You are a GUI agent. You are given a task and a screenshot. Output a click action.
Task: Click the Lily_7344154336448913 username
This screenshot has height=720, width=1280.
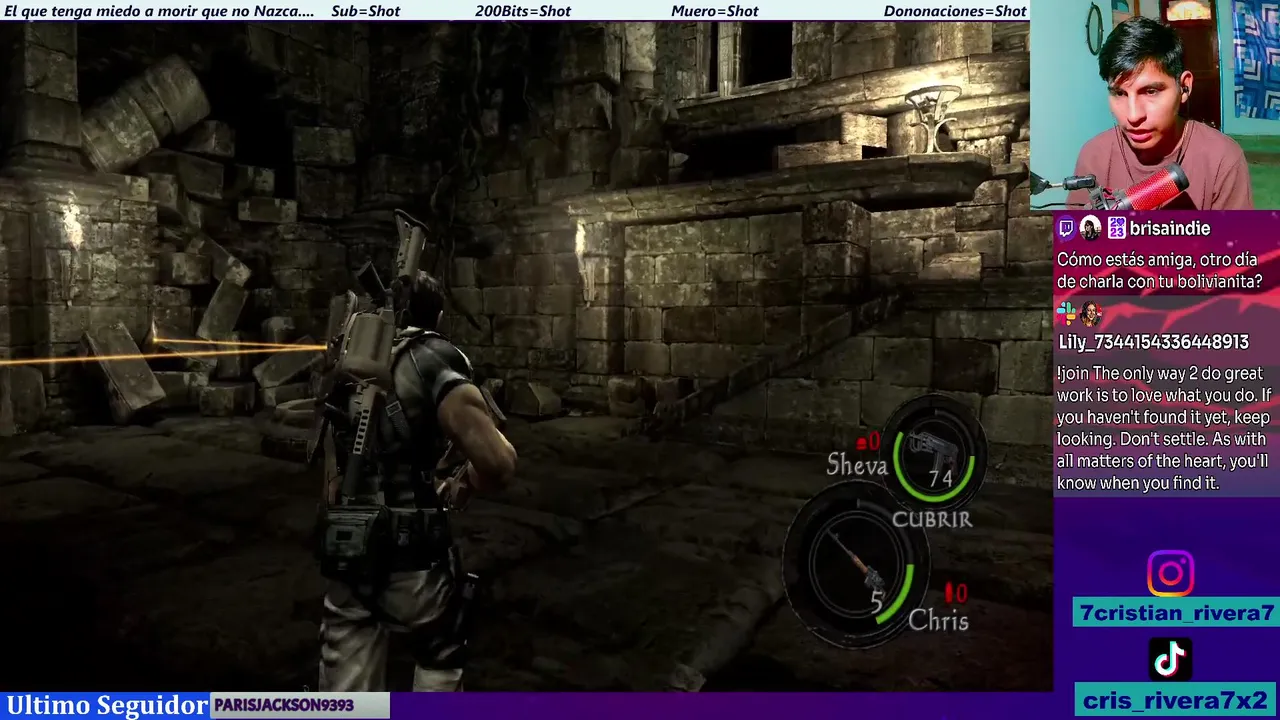coord(1153,342)
